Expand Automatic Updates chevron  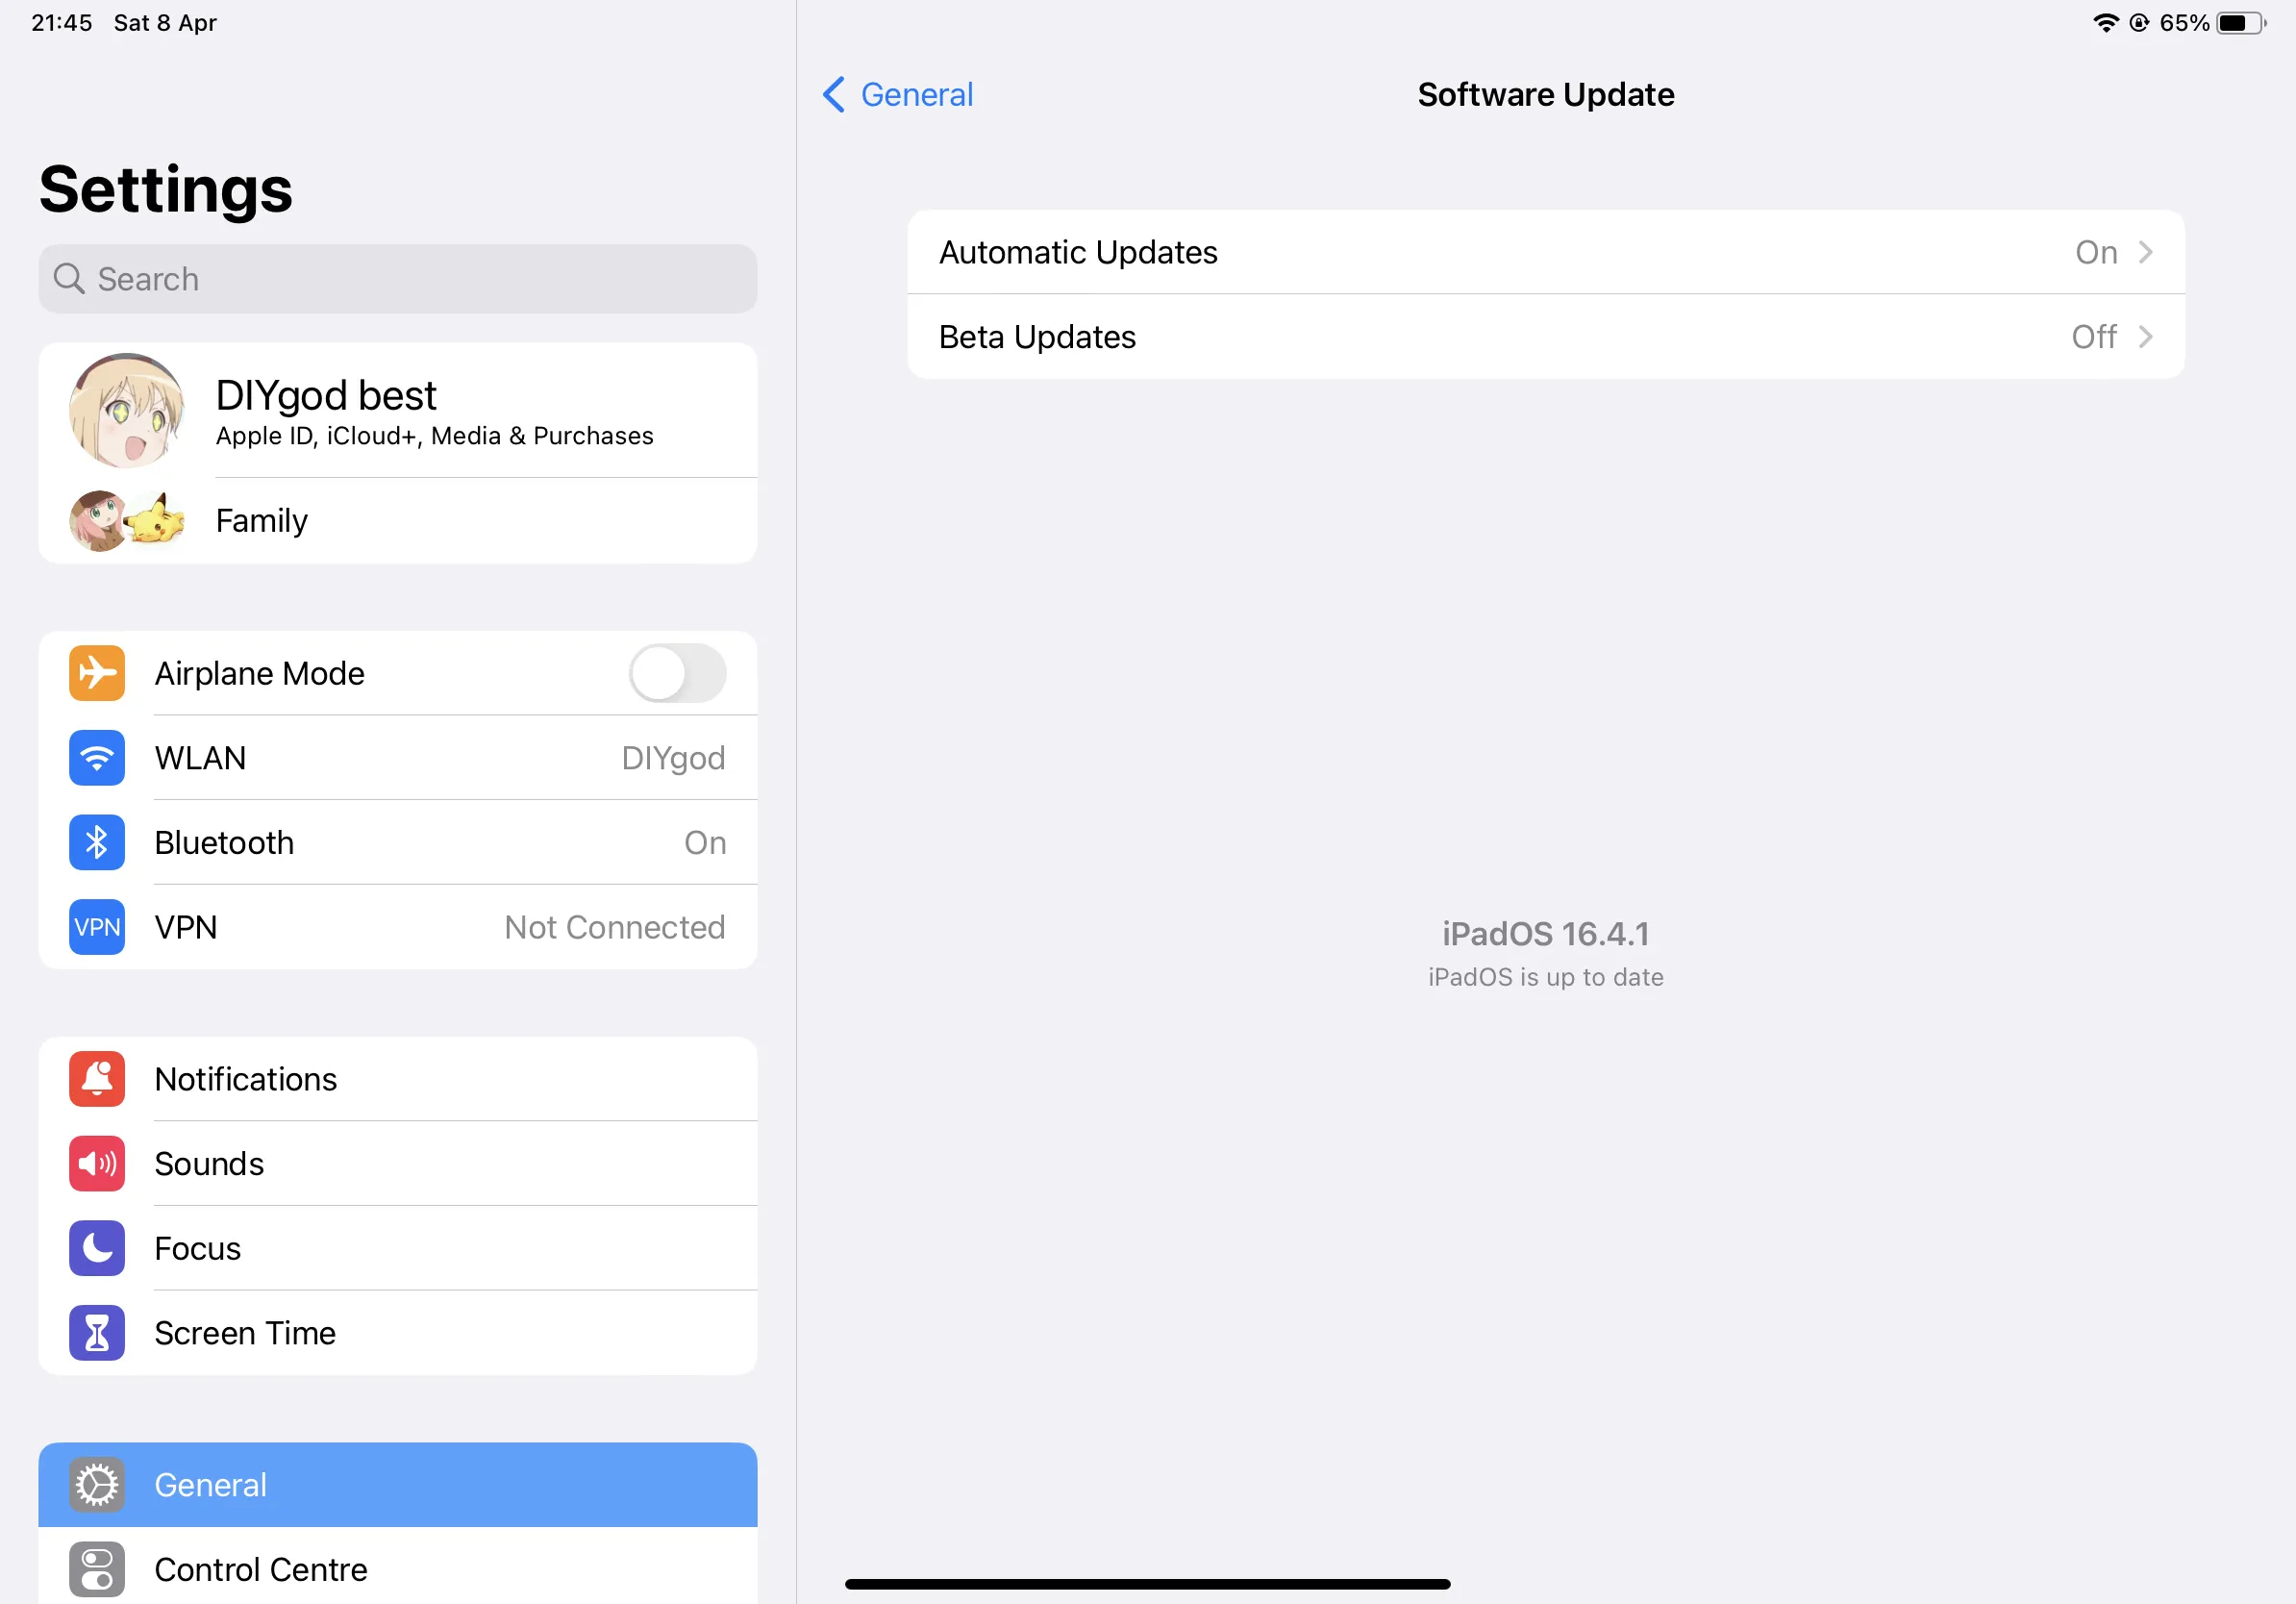point(2145,252)
